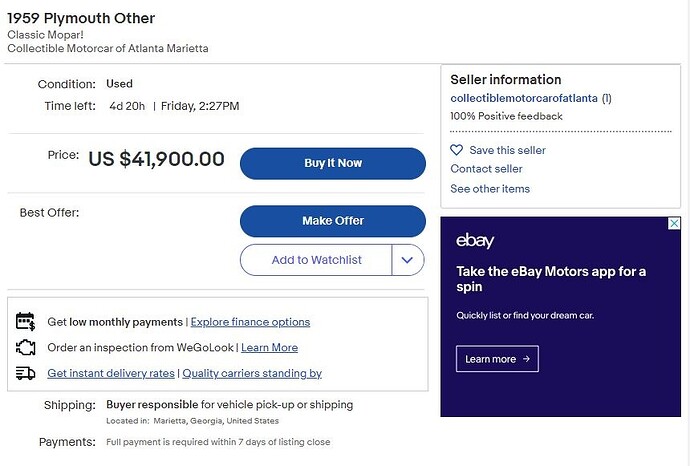The image size is (690, 466).
Task: Click the eBay logo in the ad
Action: pyautogui.click(x=475, y=241)
